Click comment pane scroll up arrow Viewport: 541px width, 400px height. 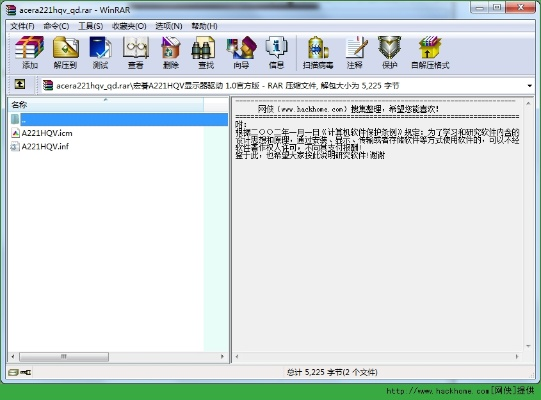pos(528,103)
